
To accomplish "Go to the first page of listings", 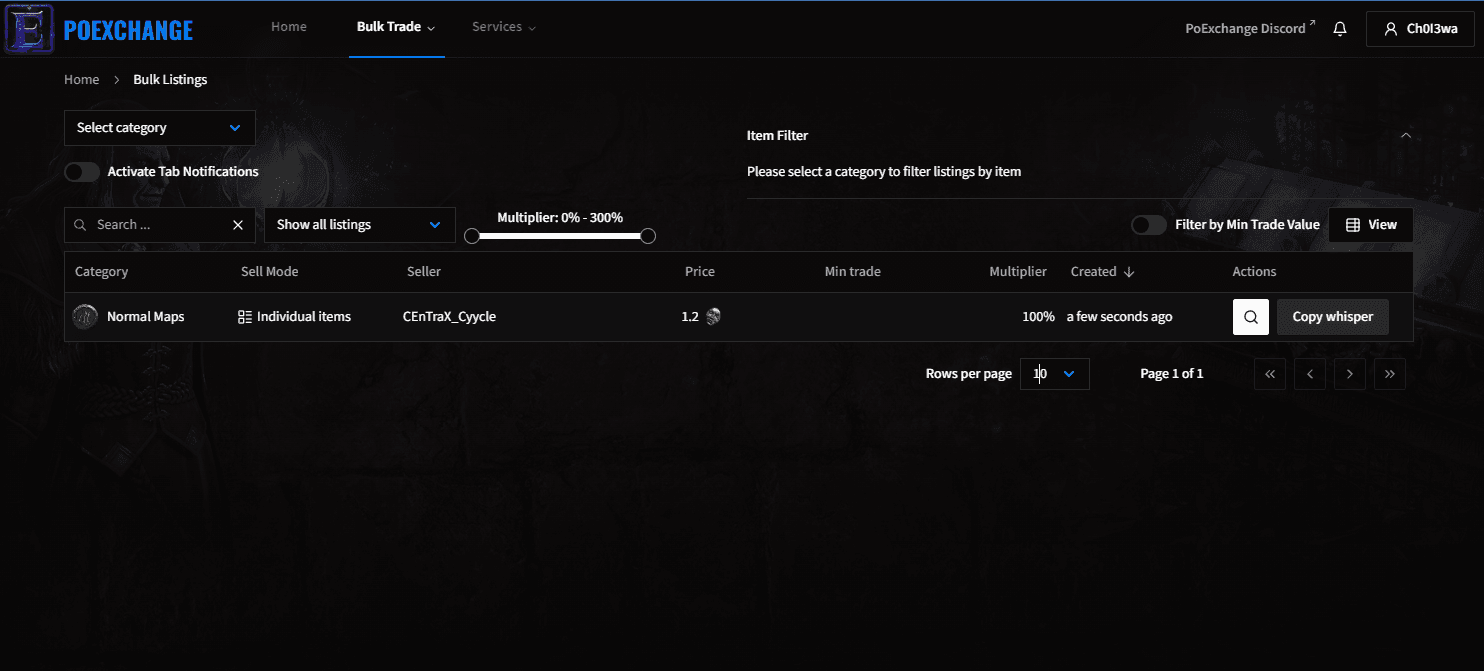I will point(1270,374).
